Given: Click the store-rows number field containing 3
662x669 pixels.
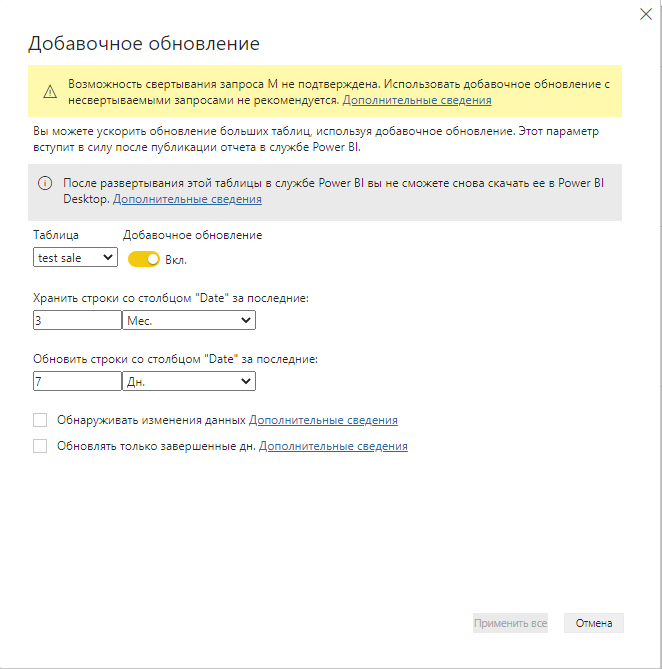Looking at the screenshot, I should (x=78, y=320).
